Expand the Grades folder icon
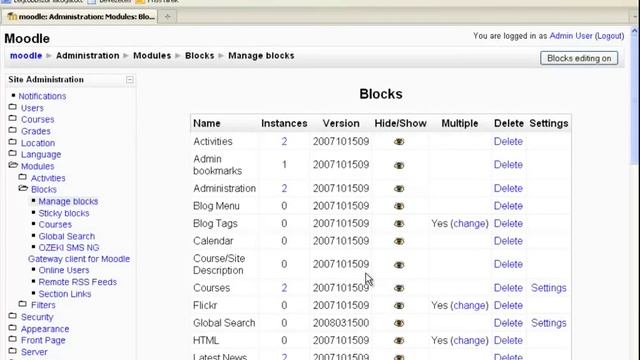 point(13,131)
